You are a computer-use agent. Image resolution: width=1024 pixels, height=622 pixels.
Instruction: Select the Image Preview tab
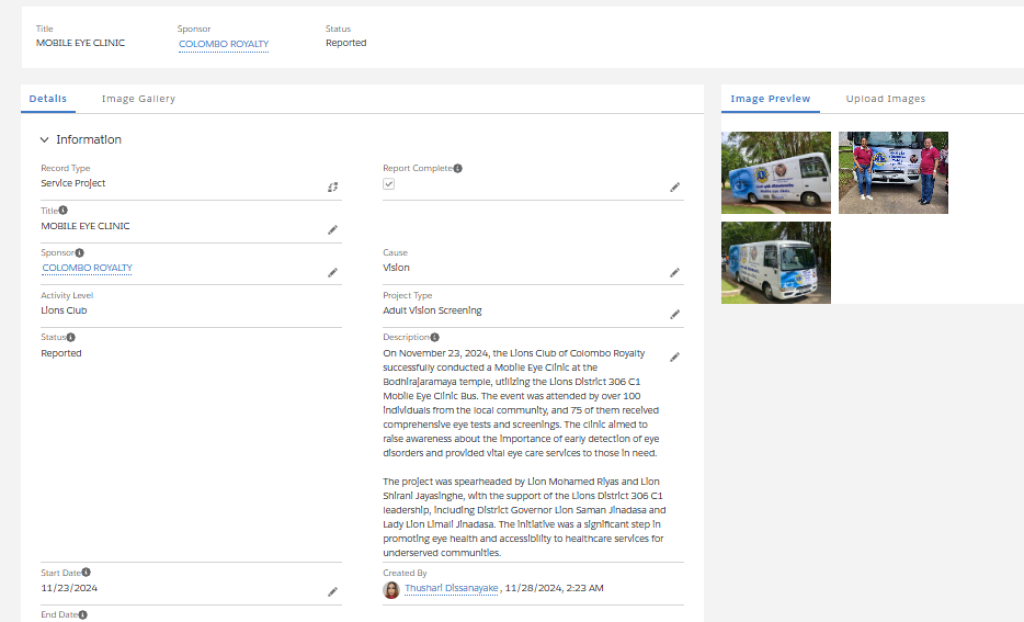(x=770, y=99)
